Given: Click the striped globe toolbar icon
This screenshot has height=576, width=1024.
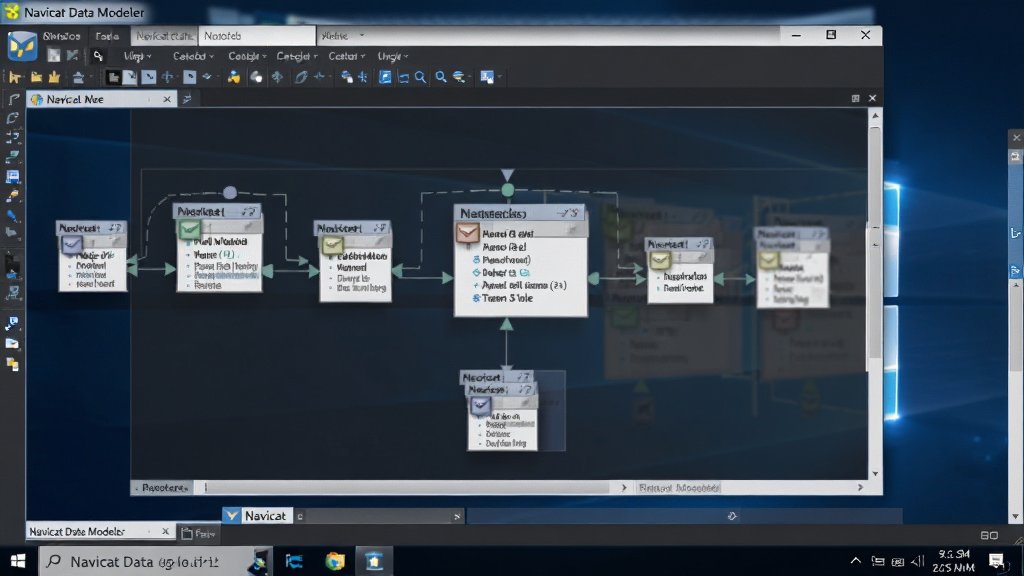Looking at the screenshot, I should click(459, 77).
